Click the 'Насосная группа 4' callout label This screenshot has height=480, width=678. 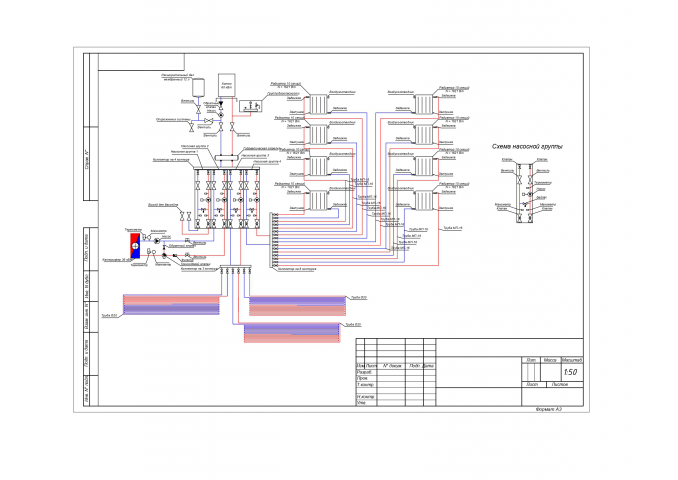pyautogui.click(x=268, y=162)
